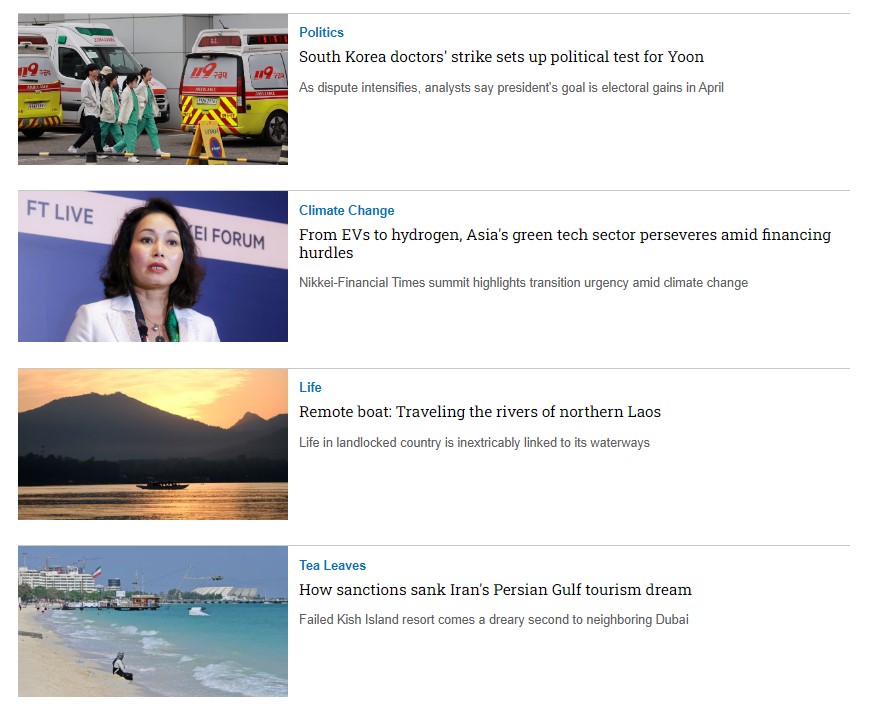Open the Life category link
Viewport: 892px width, 716px height.
point(310,387)
